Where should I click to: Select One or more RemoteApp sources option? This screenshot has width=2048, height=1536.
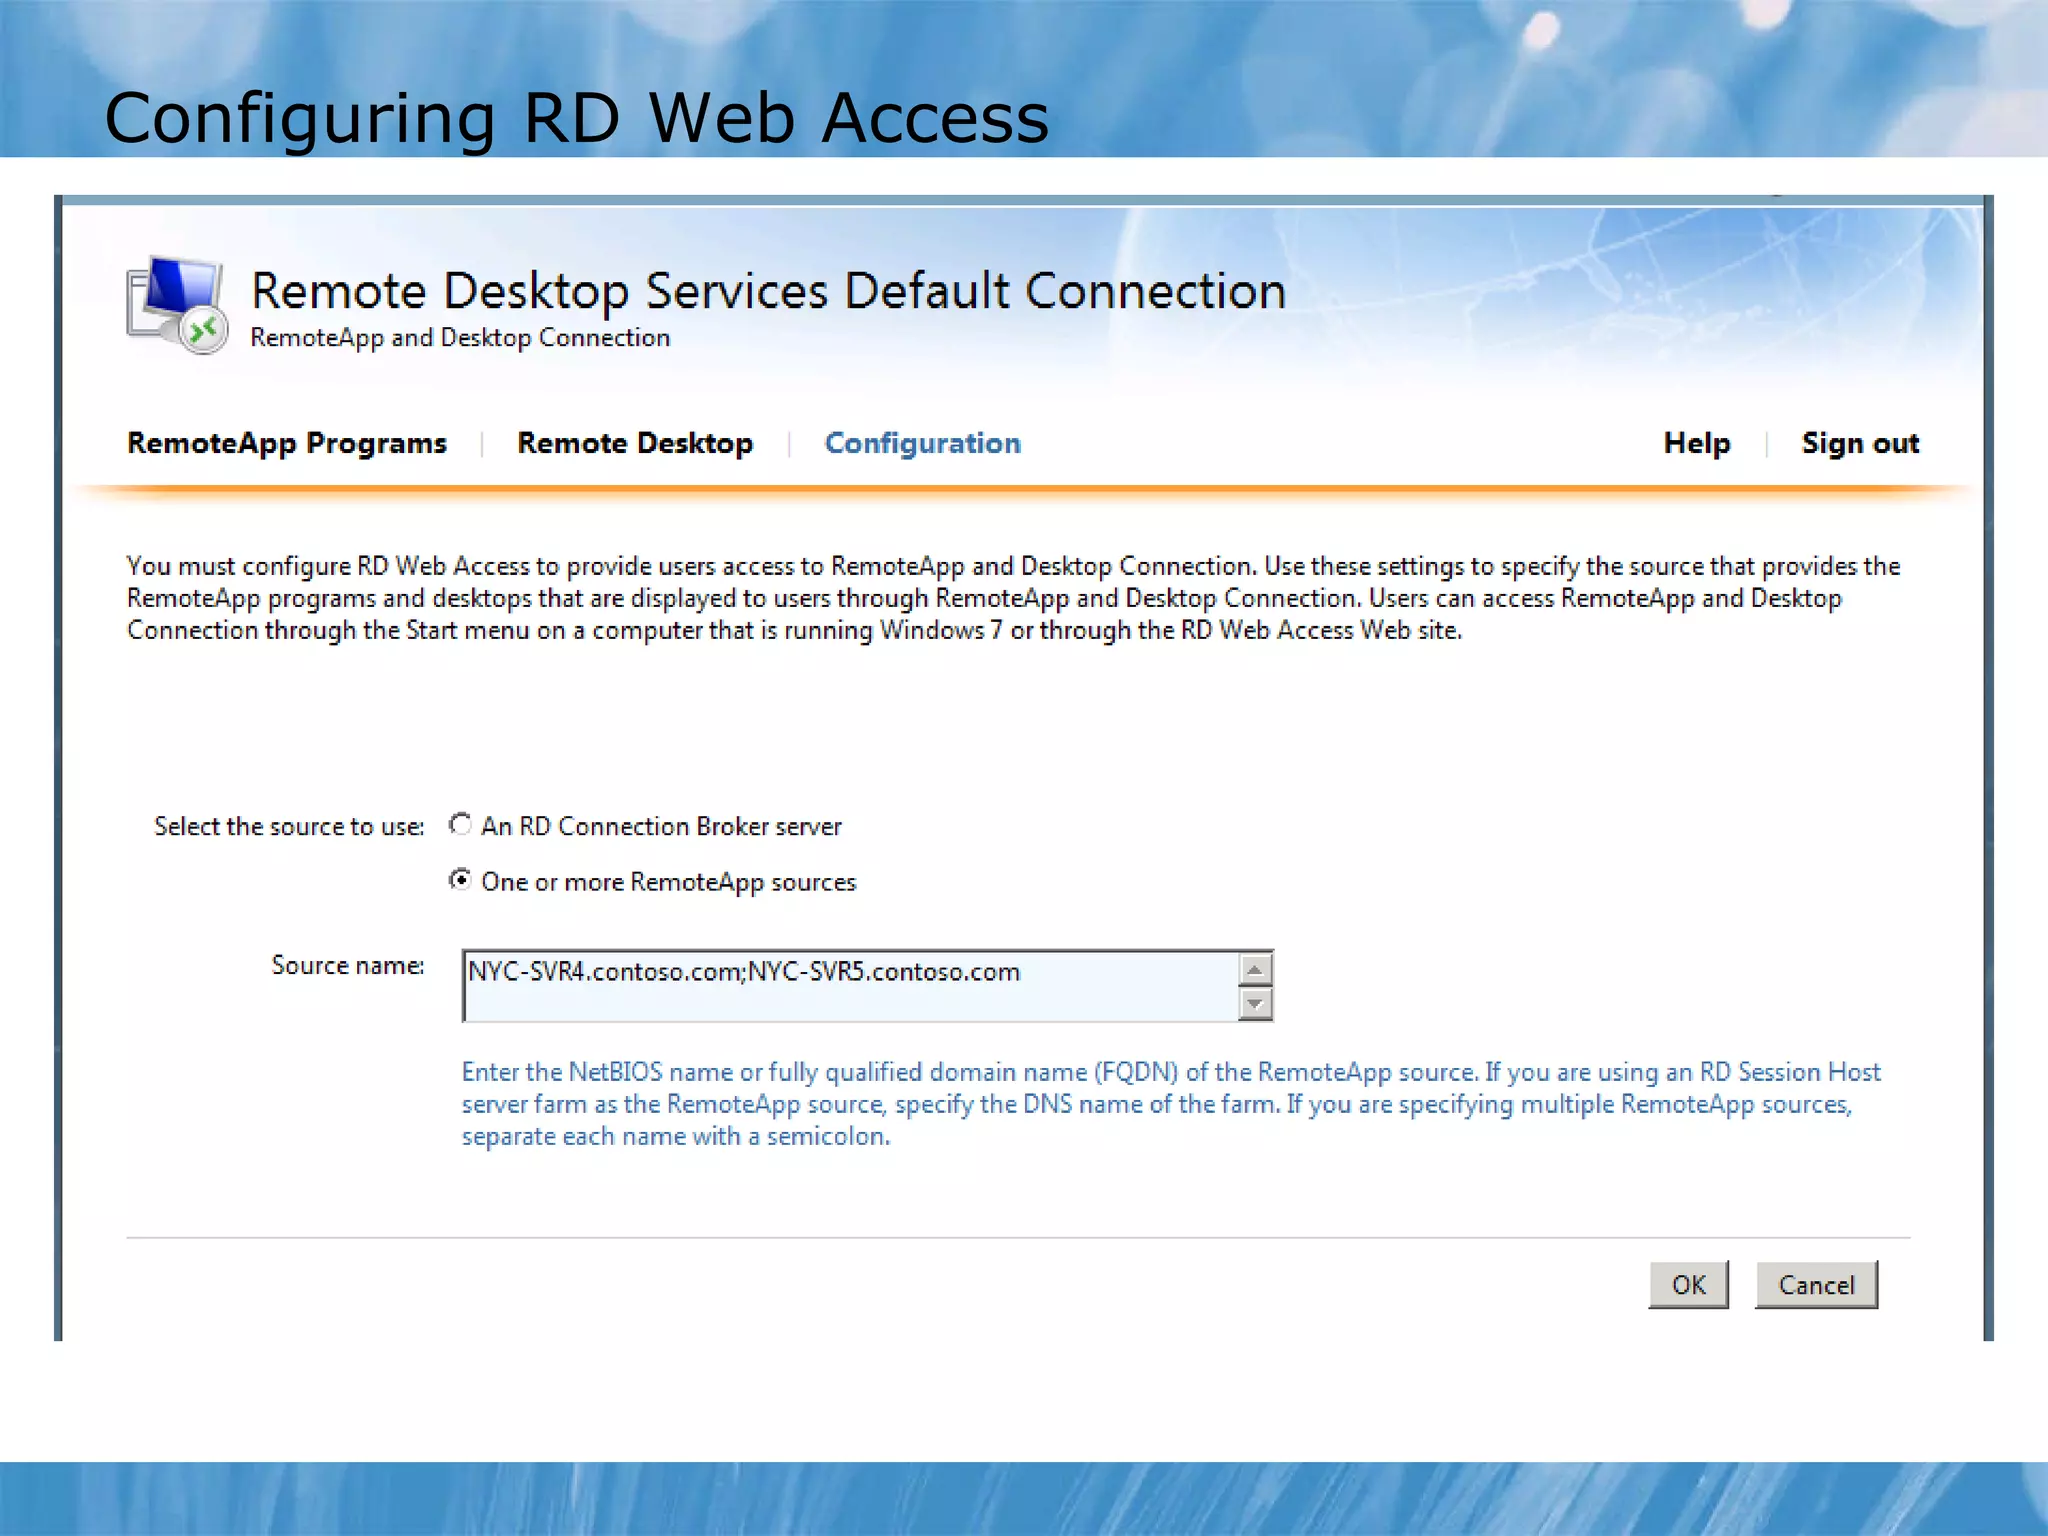(x=460, y=880)
